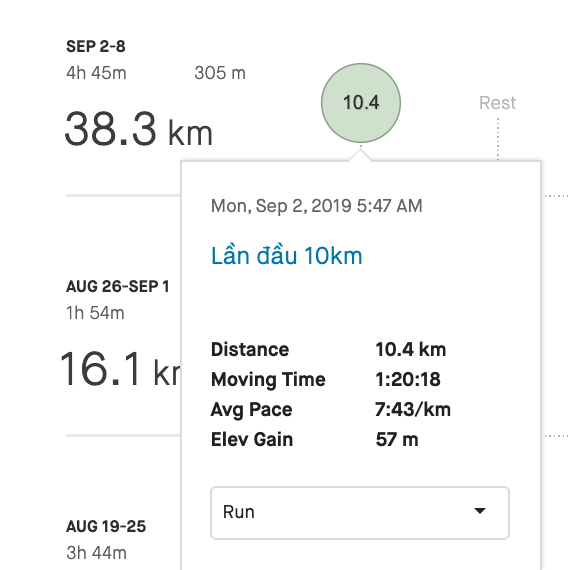Viewport: 568px width, 570px height.
Task: Select the Rest day label
Action: 497,103
